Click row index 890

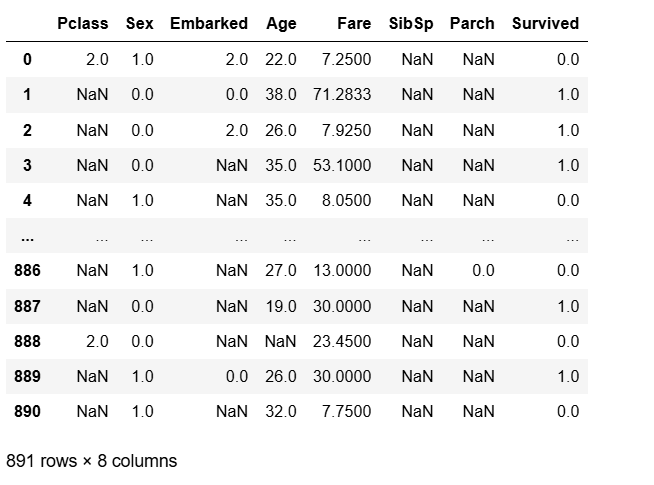[x=27, y=411]
